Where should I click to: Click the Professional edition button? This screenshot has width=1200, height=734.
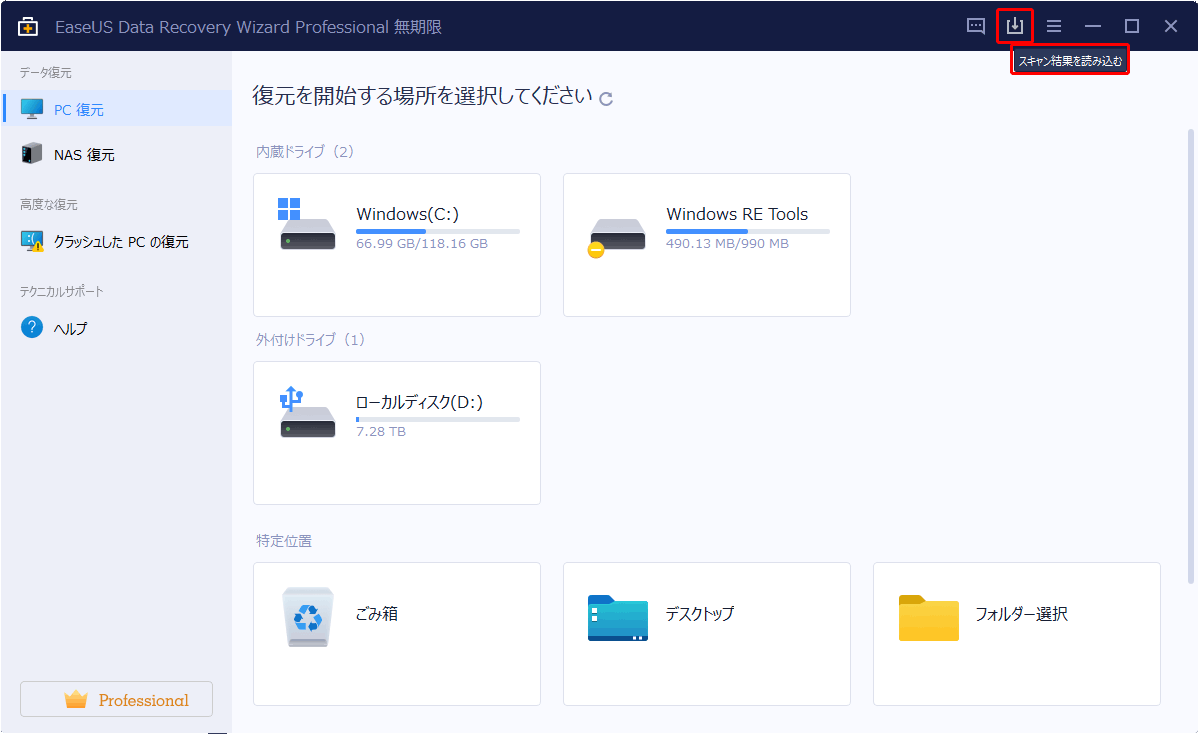click(116, 699)
